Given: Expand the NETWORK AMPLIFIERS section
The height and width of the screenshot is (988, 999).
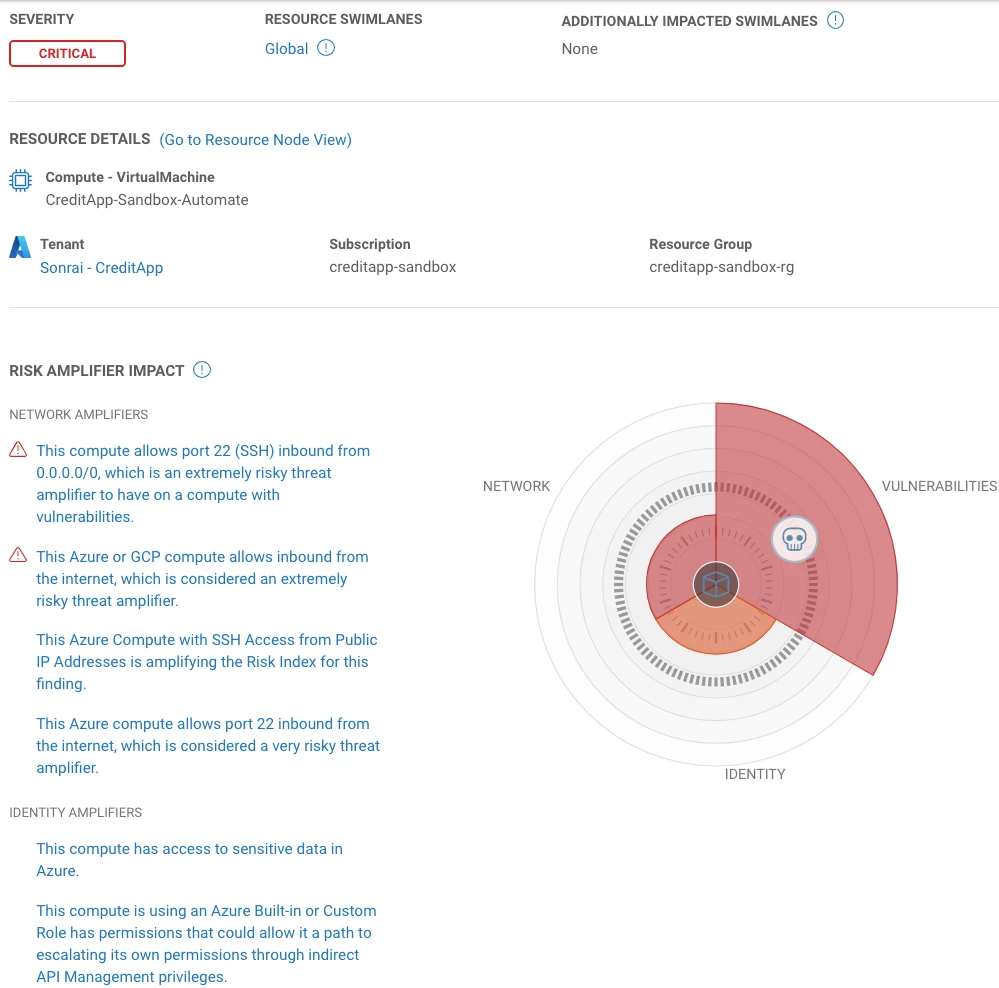Looking at the screenshot, I should click(x=78, y=414).
